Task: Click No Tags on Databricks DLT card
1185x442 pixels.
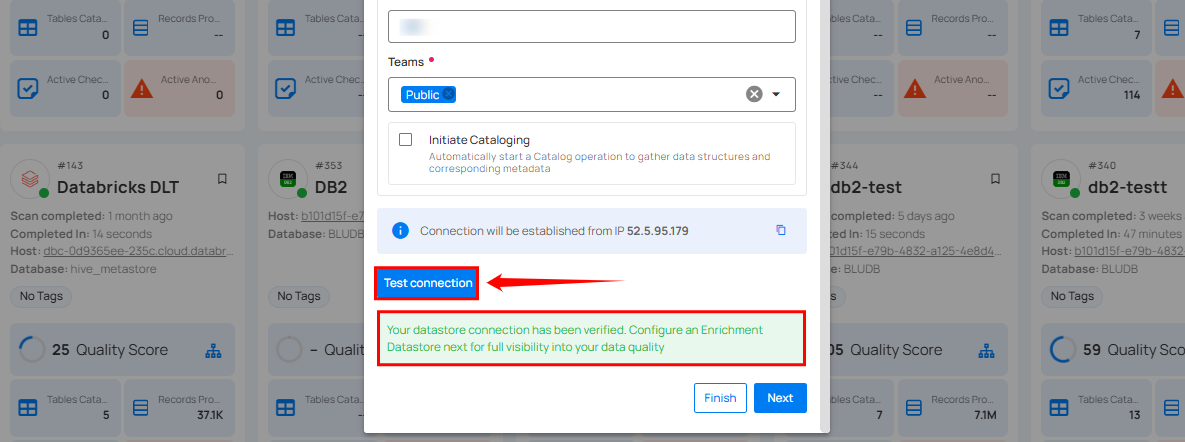Action: [x=41, y=296]
